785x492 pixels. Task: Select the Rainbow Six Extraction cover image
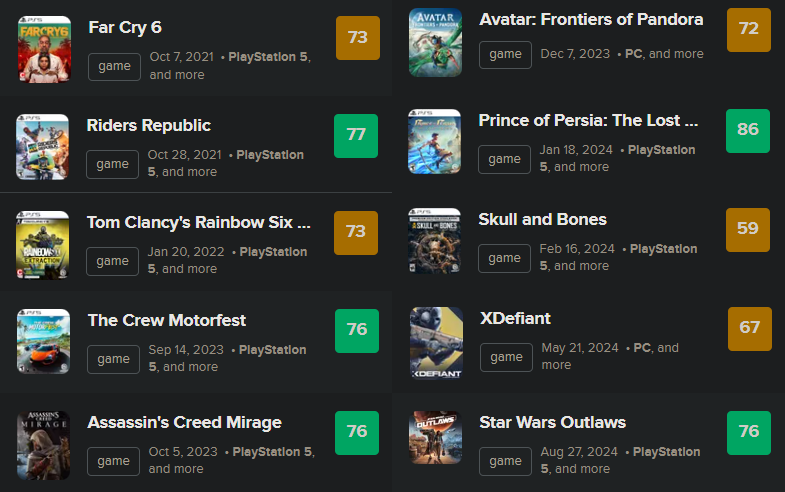click(43, 243)
